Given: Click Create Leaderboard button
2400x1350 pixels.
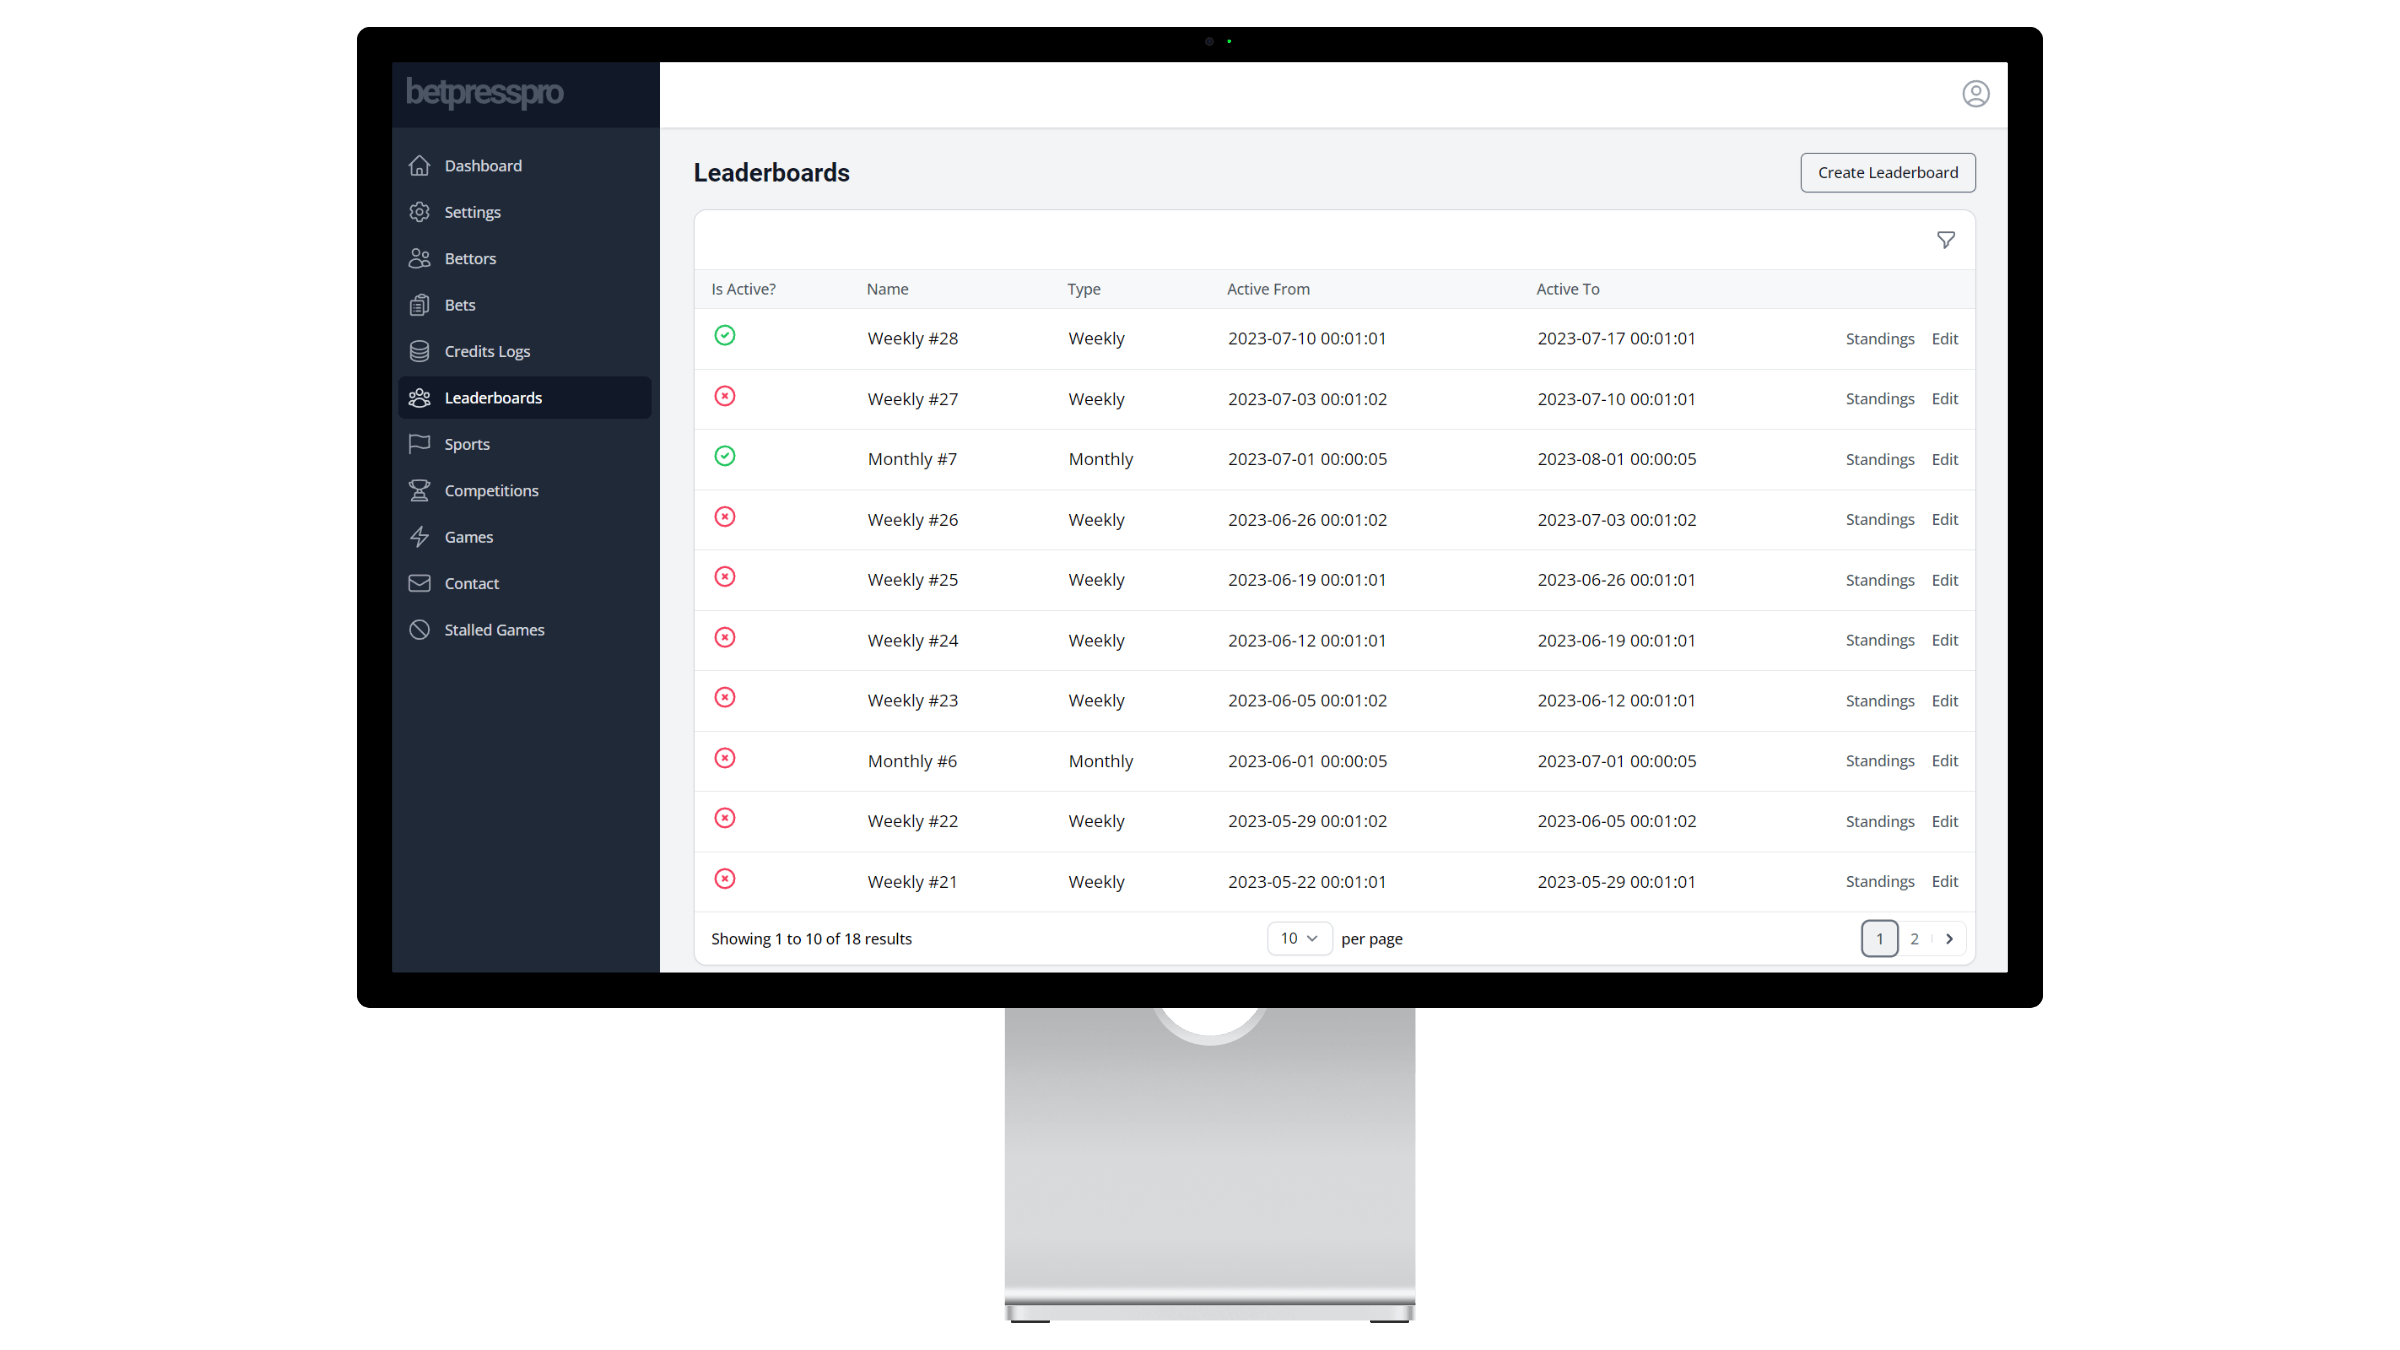Looking at the screenshot, I should (1887, 171).
